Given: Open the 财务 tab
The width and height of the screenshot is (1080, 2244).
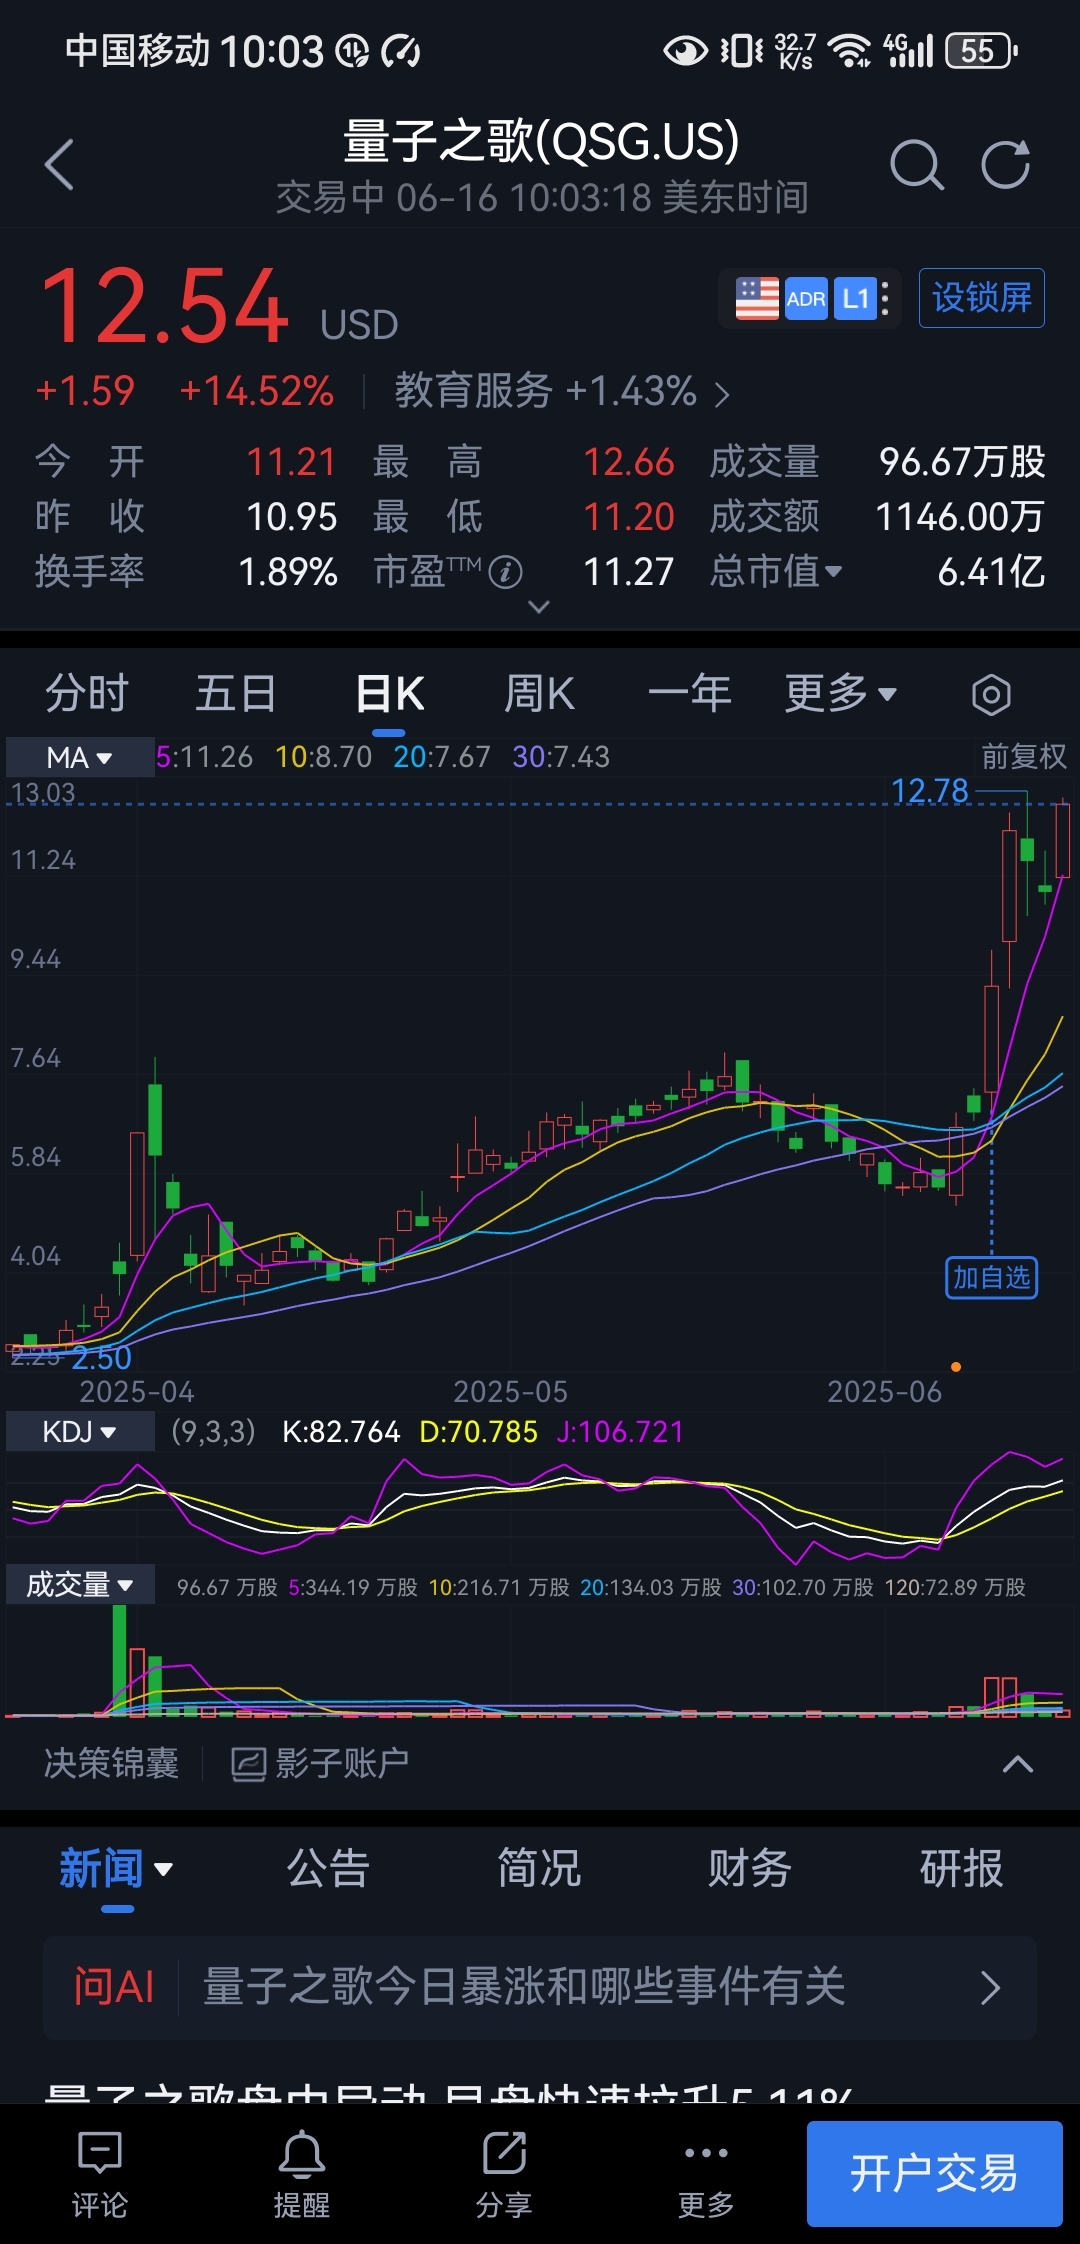Looking at the screenshot, I should click(x=750, y=1868).
